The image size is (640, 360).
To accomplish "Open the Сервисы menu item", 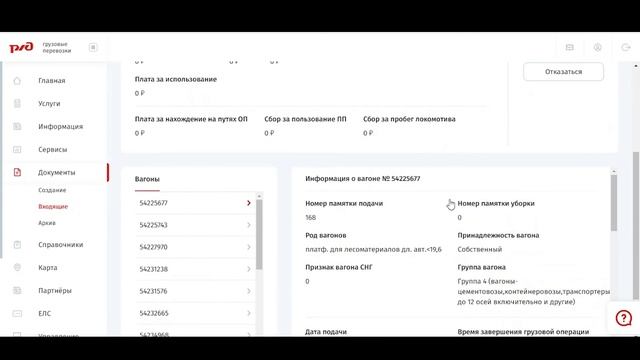I will pyautogui.click(x=53, y=149).
